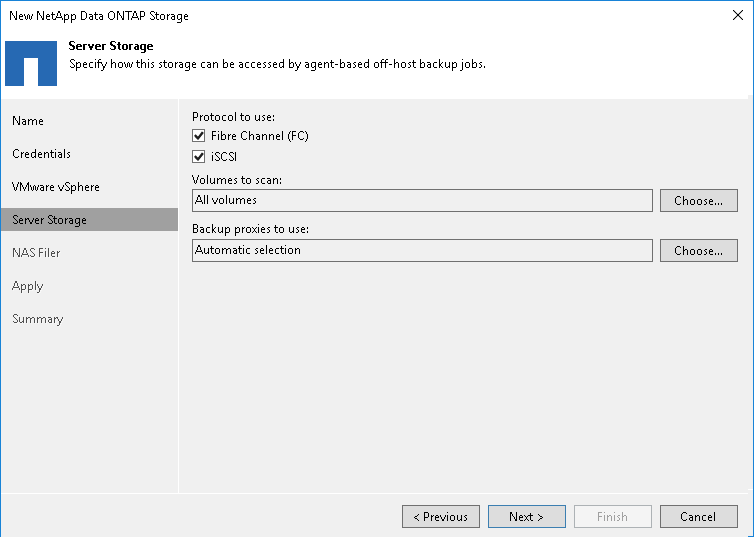The image size is (754, 537).
Task: Toggle the iSCSI protocol checkbox
Action: (x=199, y=157)
